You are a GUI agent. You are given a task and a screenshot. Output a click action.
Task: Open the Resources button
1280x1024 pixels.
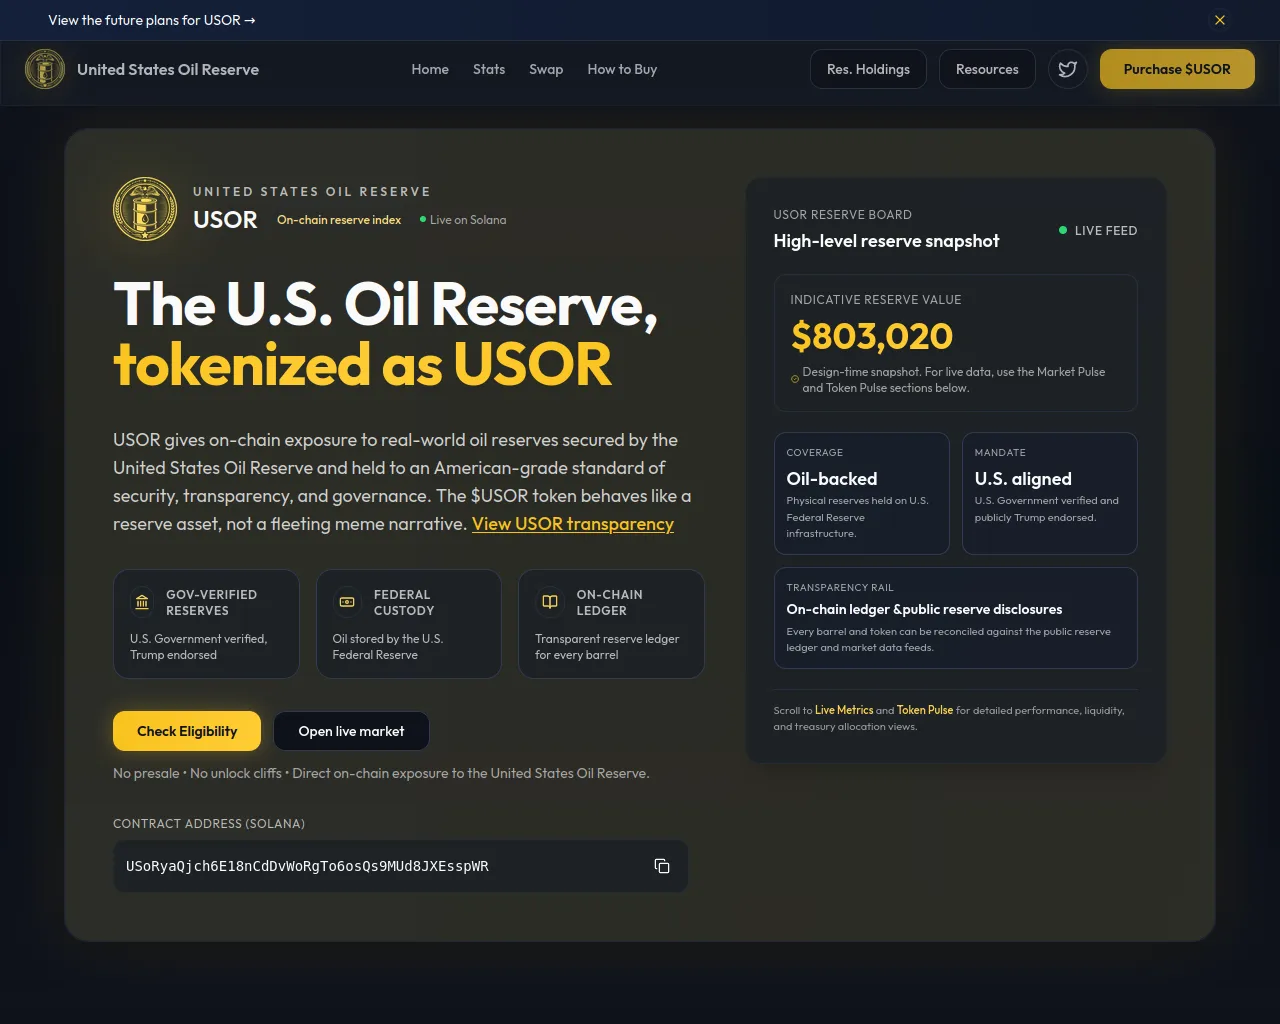[987, 69]
